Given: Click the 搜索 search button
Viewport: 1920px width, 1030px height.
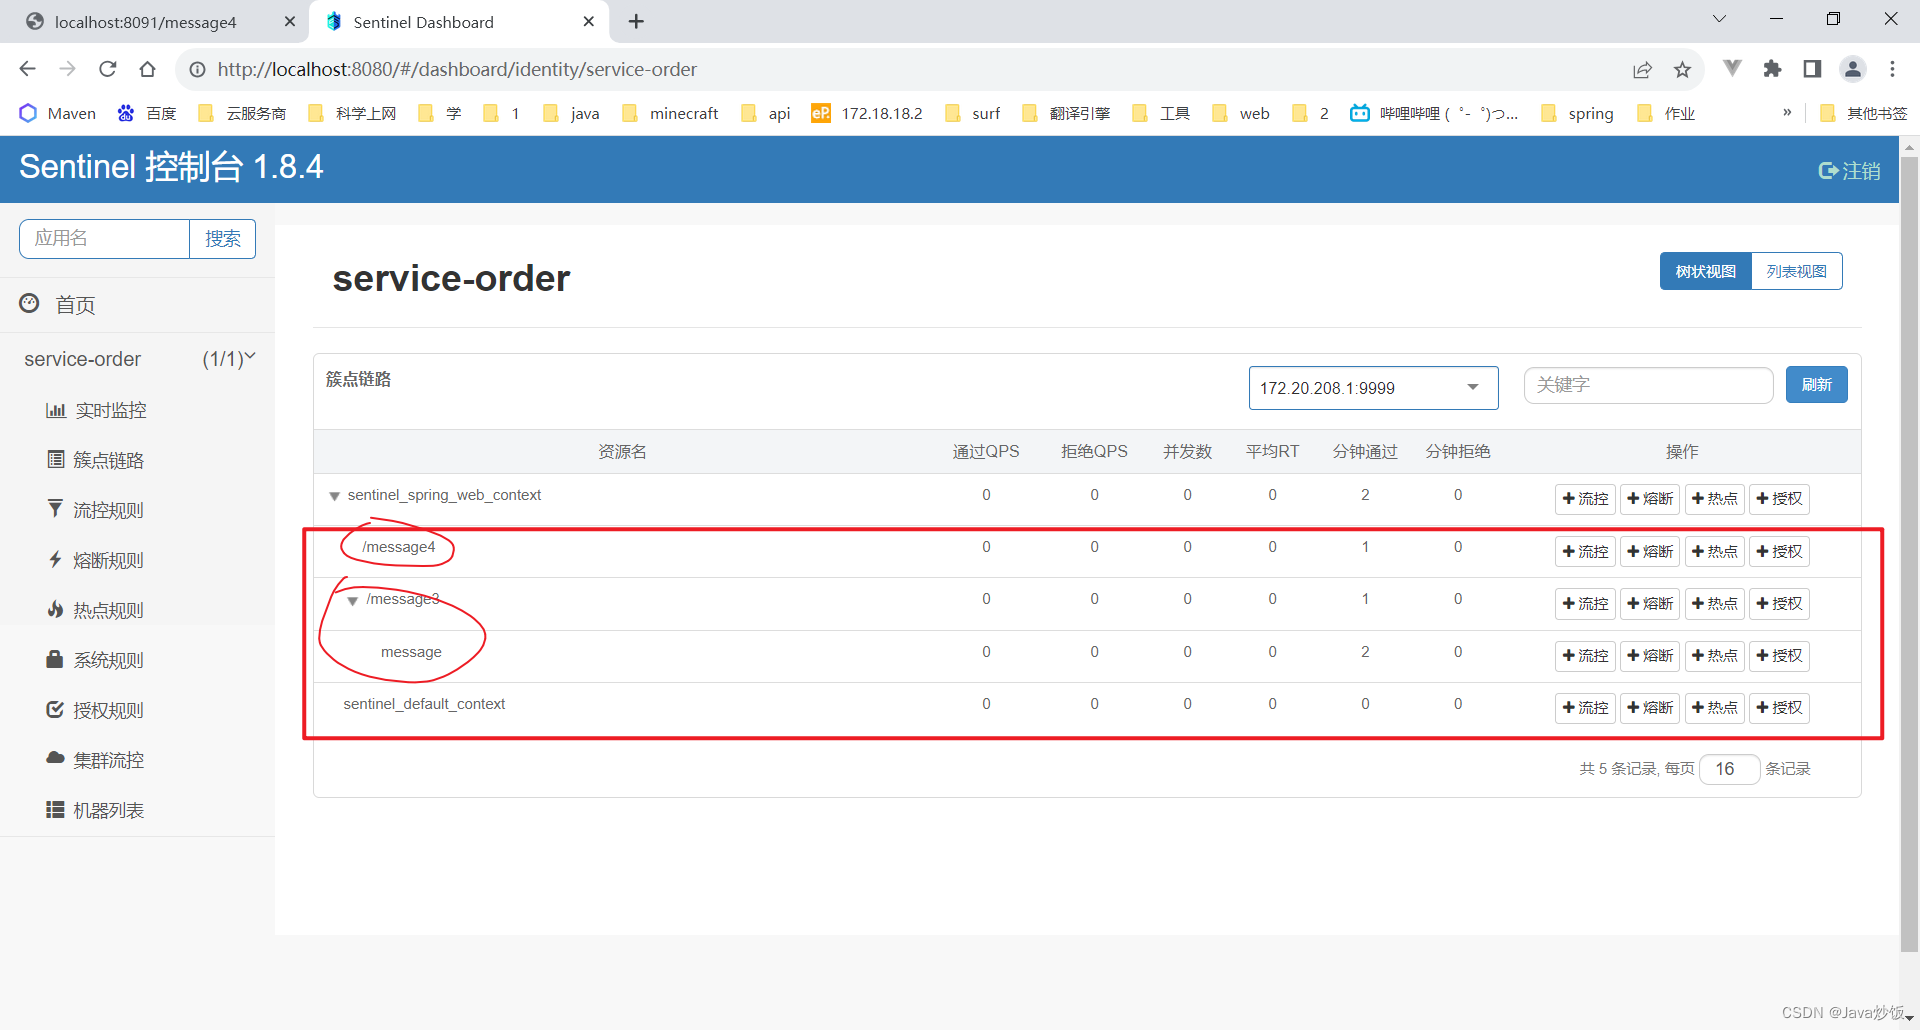Looking at the screenshot, I should pyautogui.click(x=223, y=239).
